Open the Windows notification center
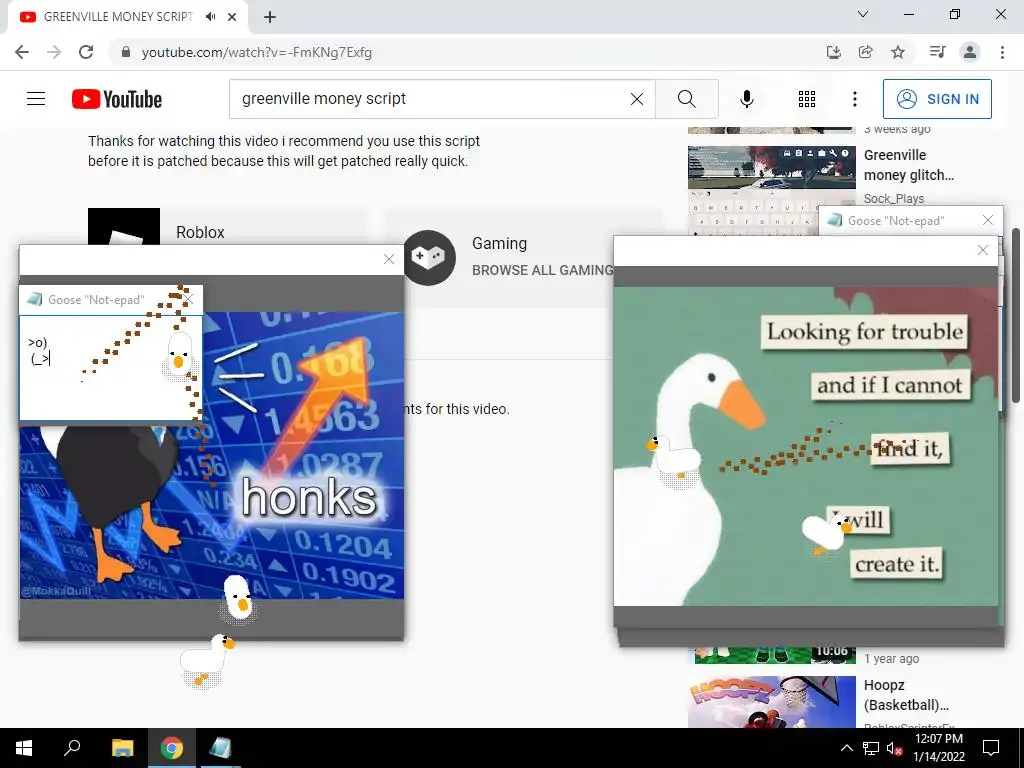The image size is (1024, 768). pyautogui.click(x=991, y=748)
